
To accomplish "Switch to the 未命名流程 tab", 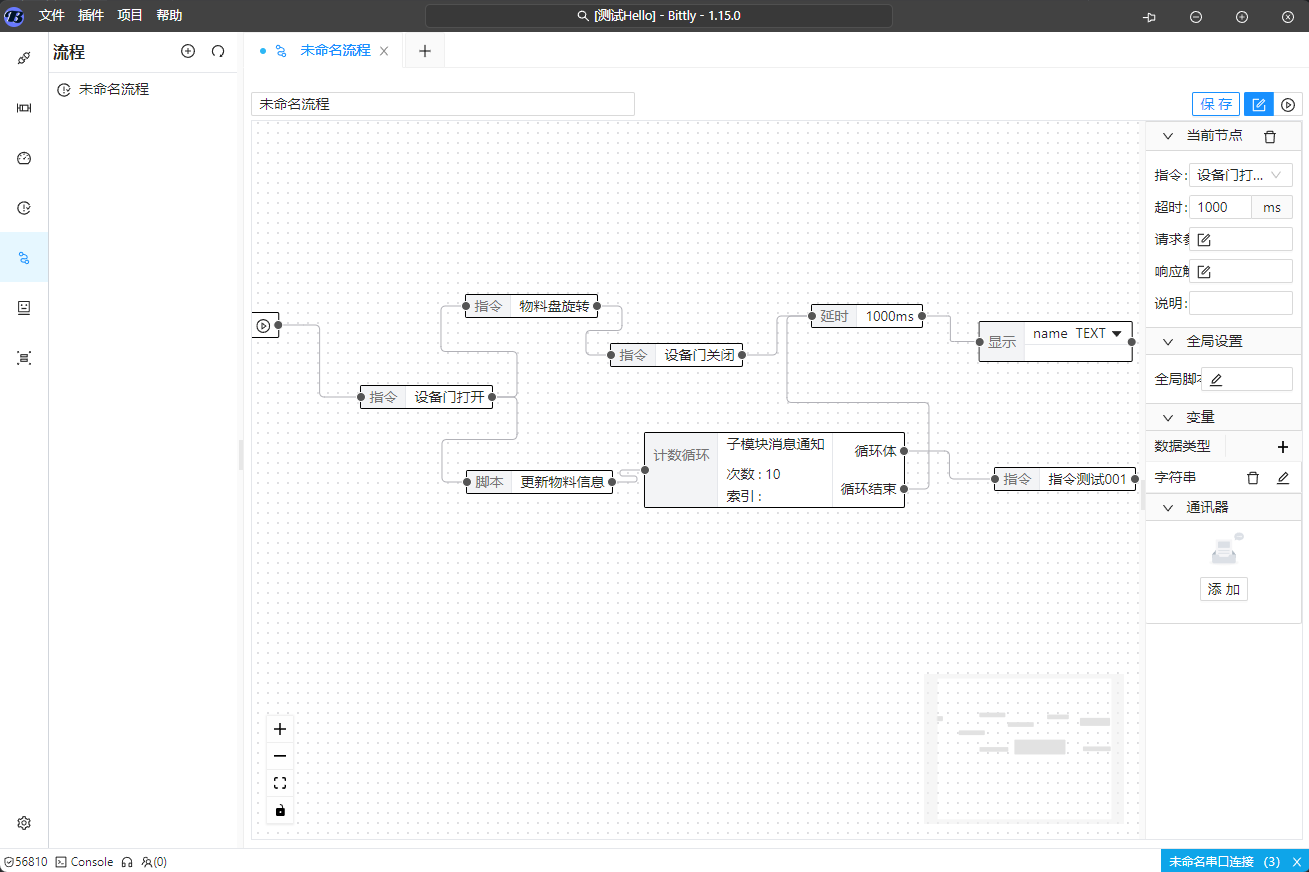I will pyautogui.click(x=335, y=50).
